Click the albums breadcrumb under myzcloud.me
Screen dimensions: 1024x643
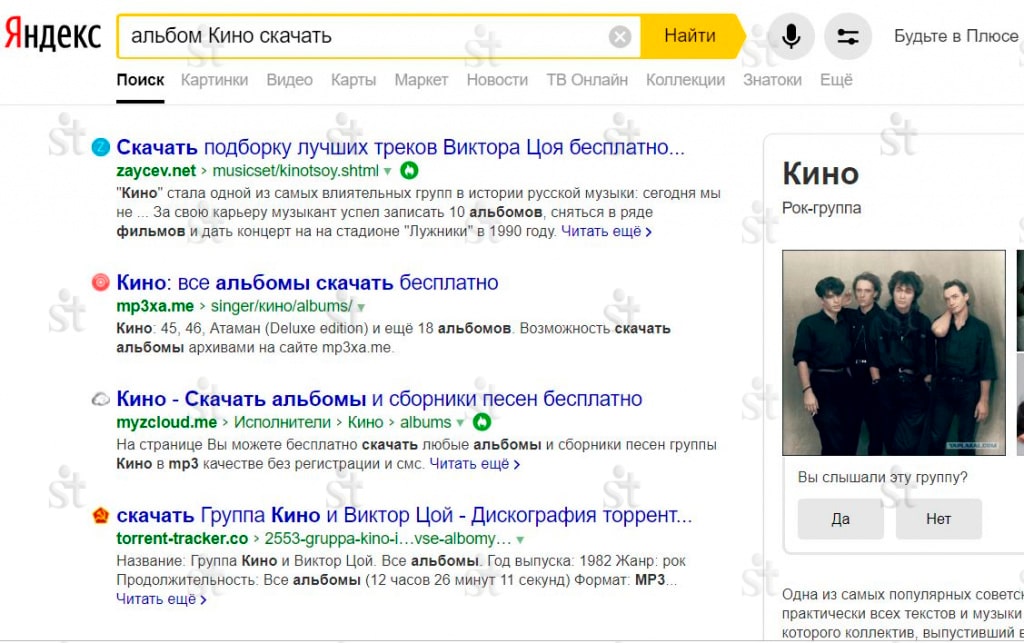tap(425, 422)
